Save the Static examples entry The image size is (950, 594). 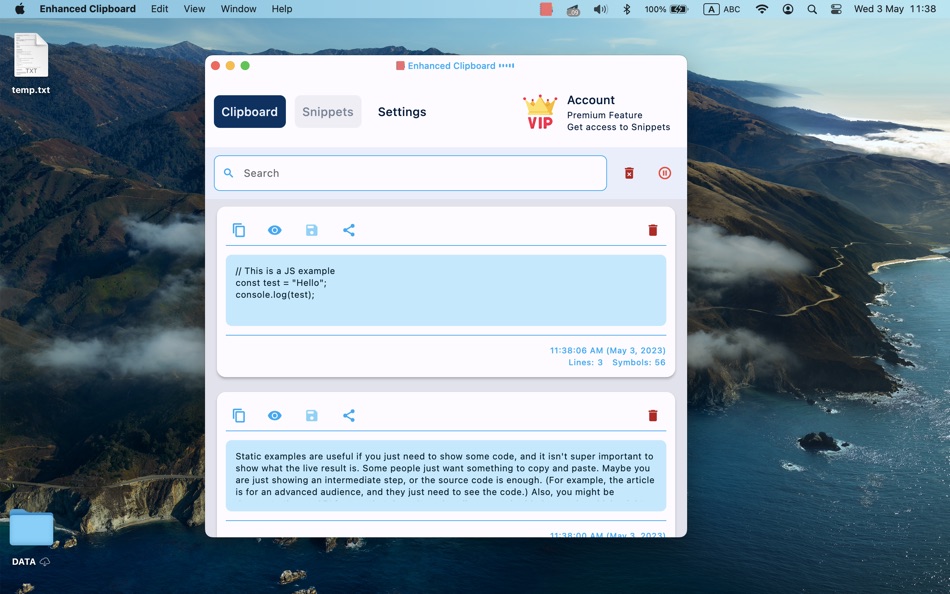[311, 416]
